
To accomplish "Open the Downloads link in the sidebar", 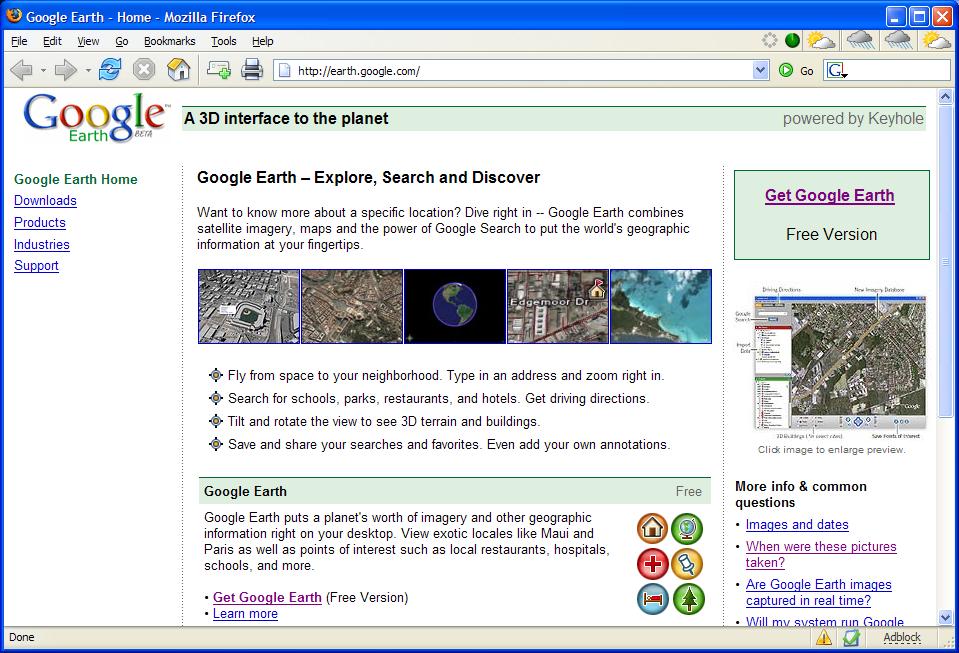I will pyautogui.click(x=45, y=201).
